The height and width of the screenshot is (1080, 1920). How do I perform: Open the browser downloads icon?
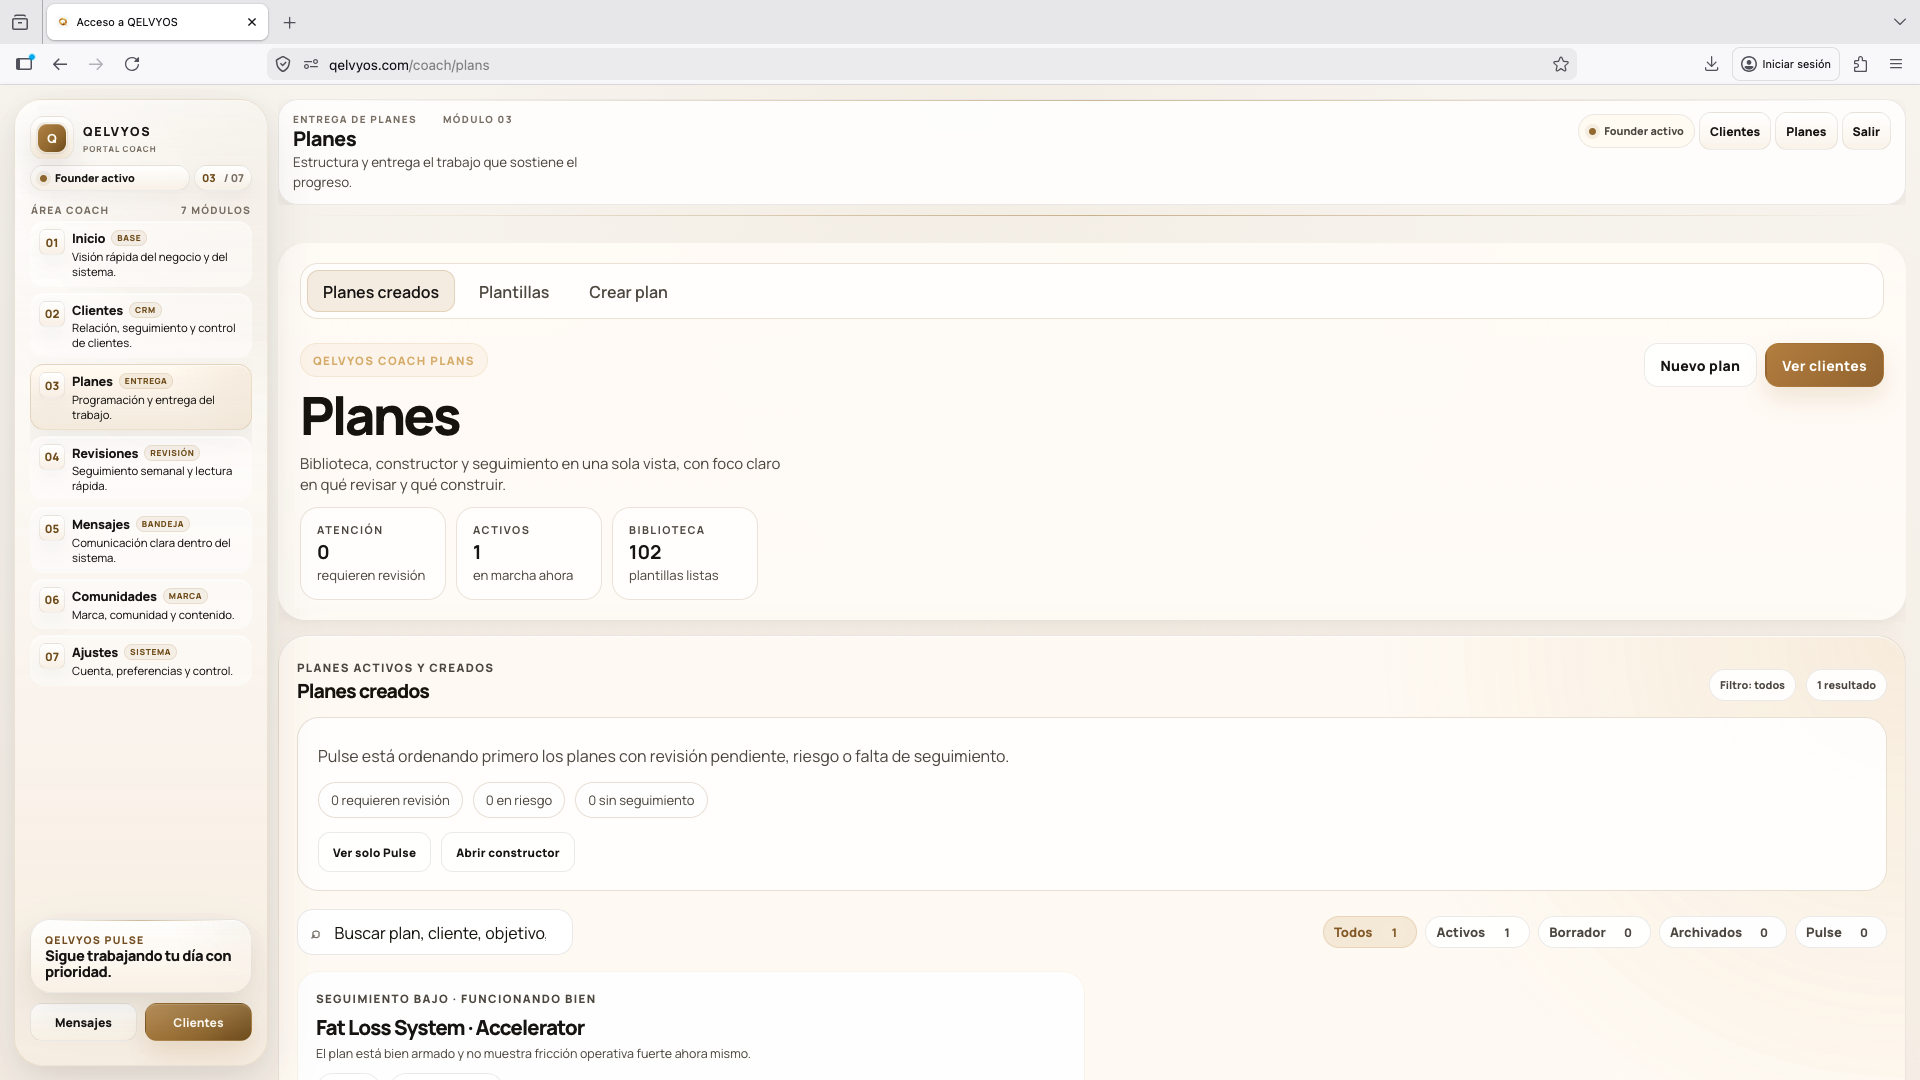[x=1711, y=64]
